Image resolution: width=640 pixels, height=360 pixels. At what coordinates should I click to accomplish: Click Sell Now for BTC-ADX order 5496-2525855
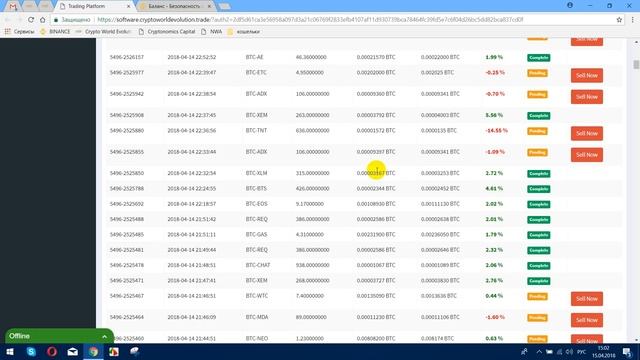pos(587,155)
